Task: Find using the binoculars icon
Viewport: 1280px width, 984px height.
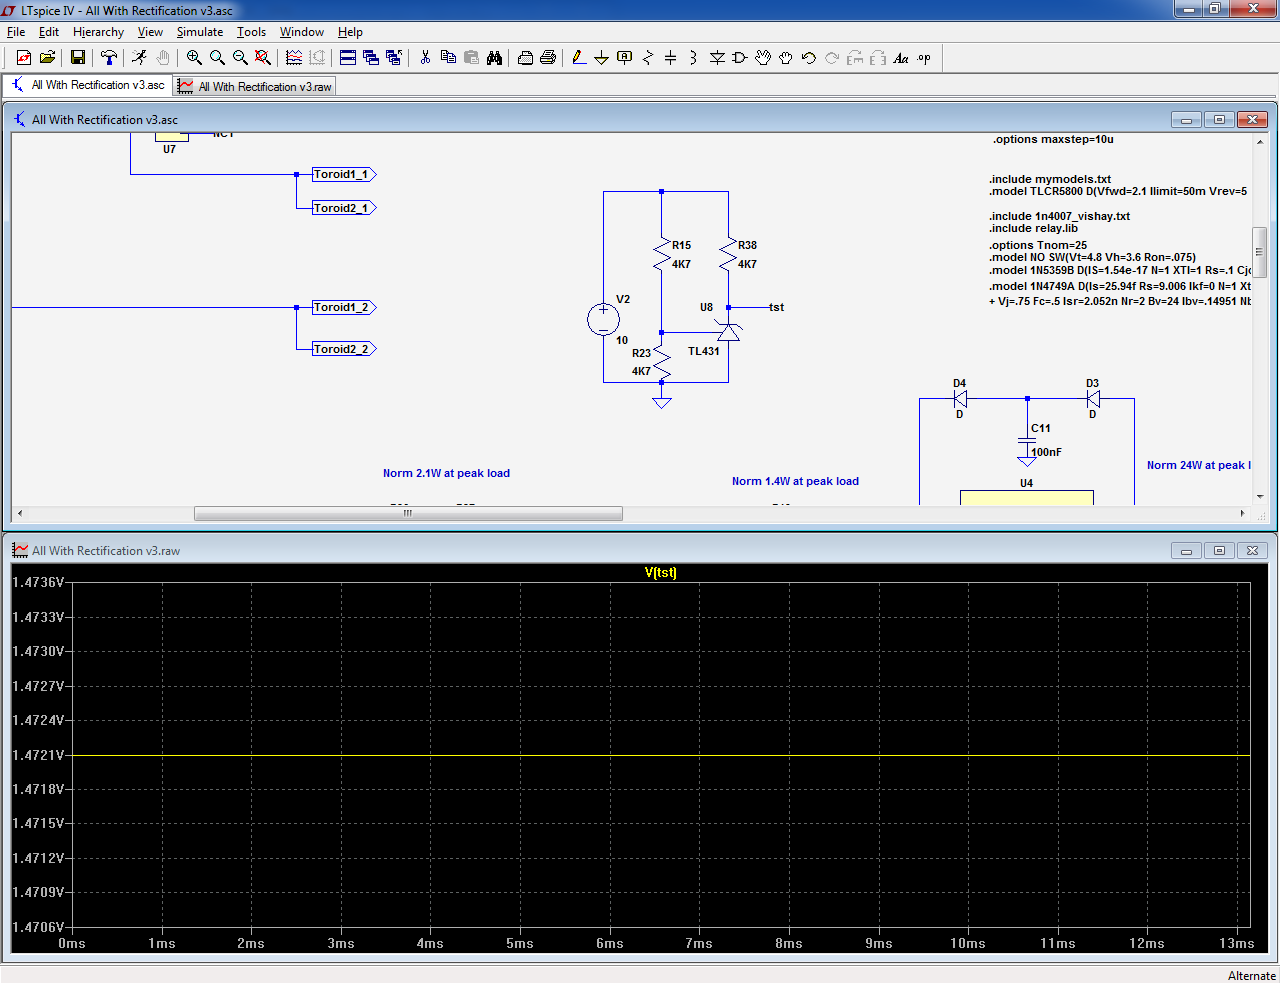Action: [494, 58]
